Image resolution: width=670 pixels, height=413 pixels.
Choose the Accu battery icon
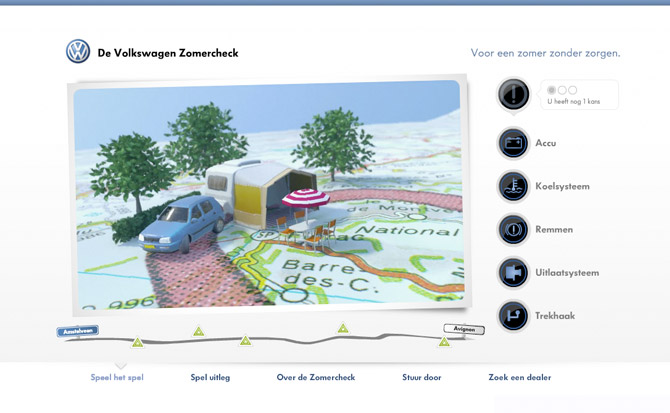[513, 143]
